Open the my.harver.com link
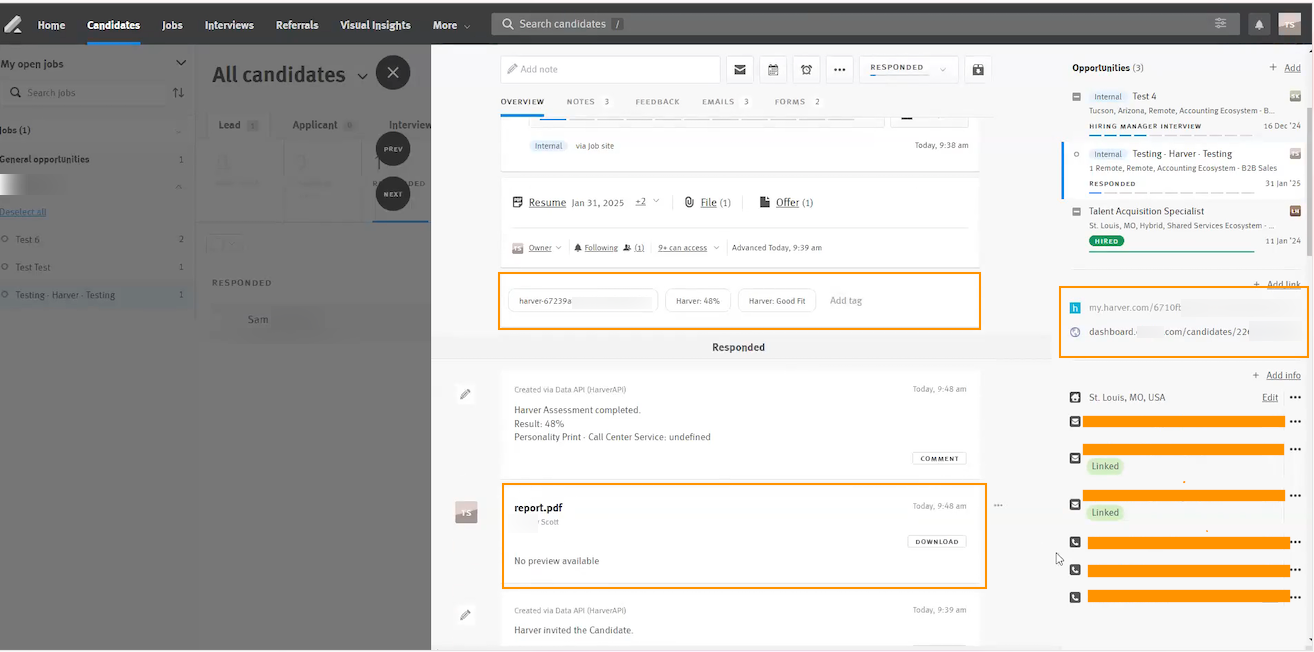This screenshot has height=652, width=1314. click(x=1135, y=309)
